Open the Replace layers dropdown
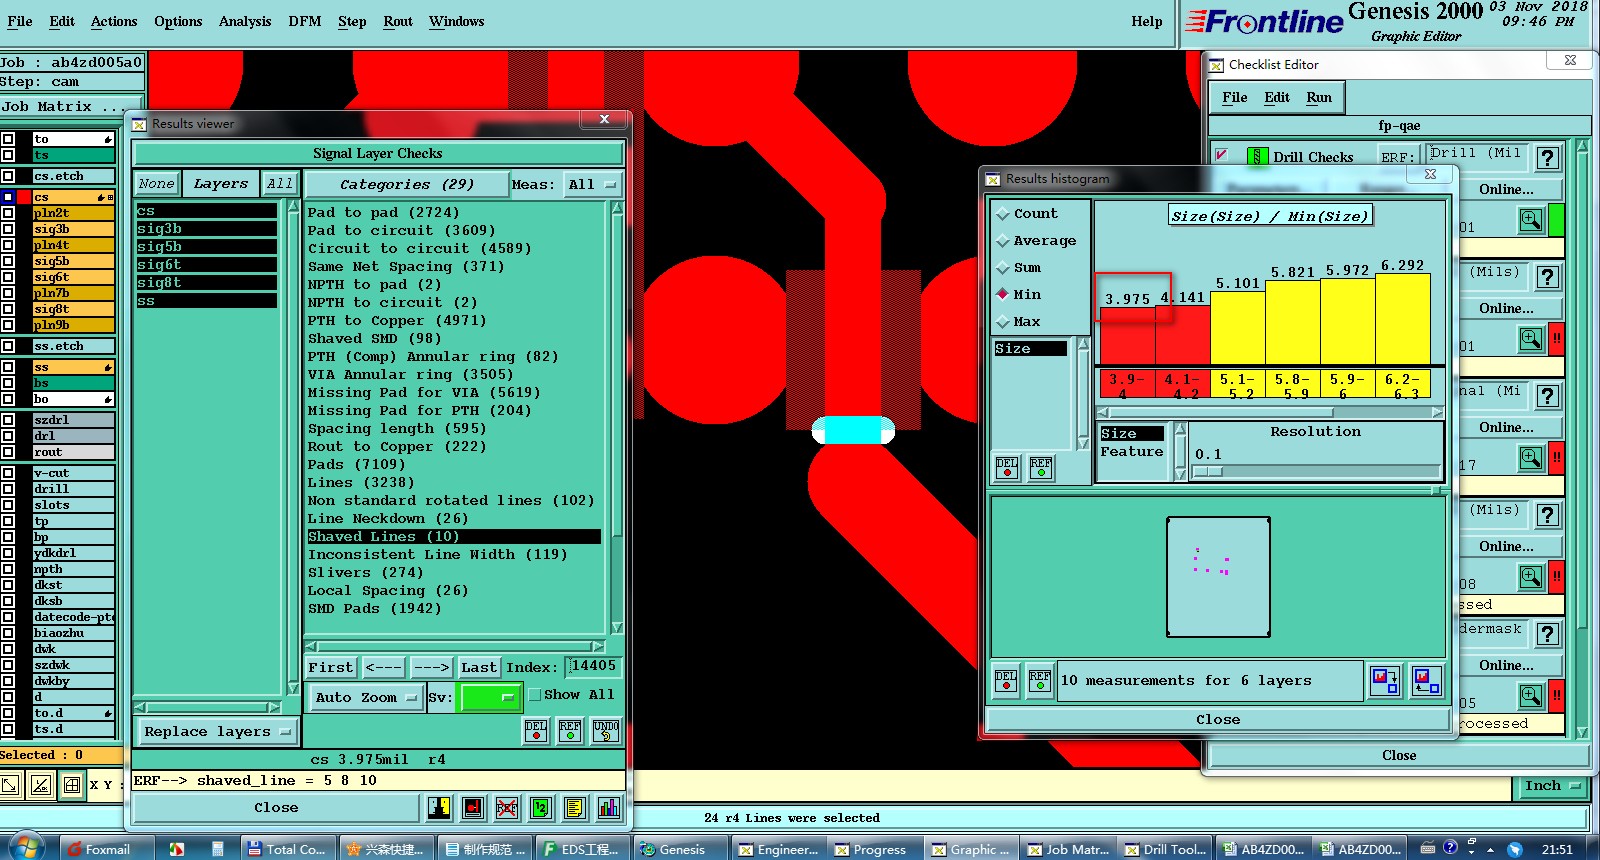 [217, 732]
